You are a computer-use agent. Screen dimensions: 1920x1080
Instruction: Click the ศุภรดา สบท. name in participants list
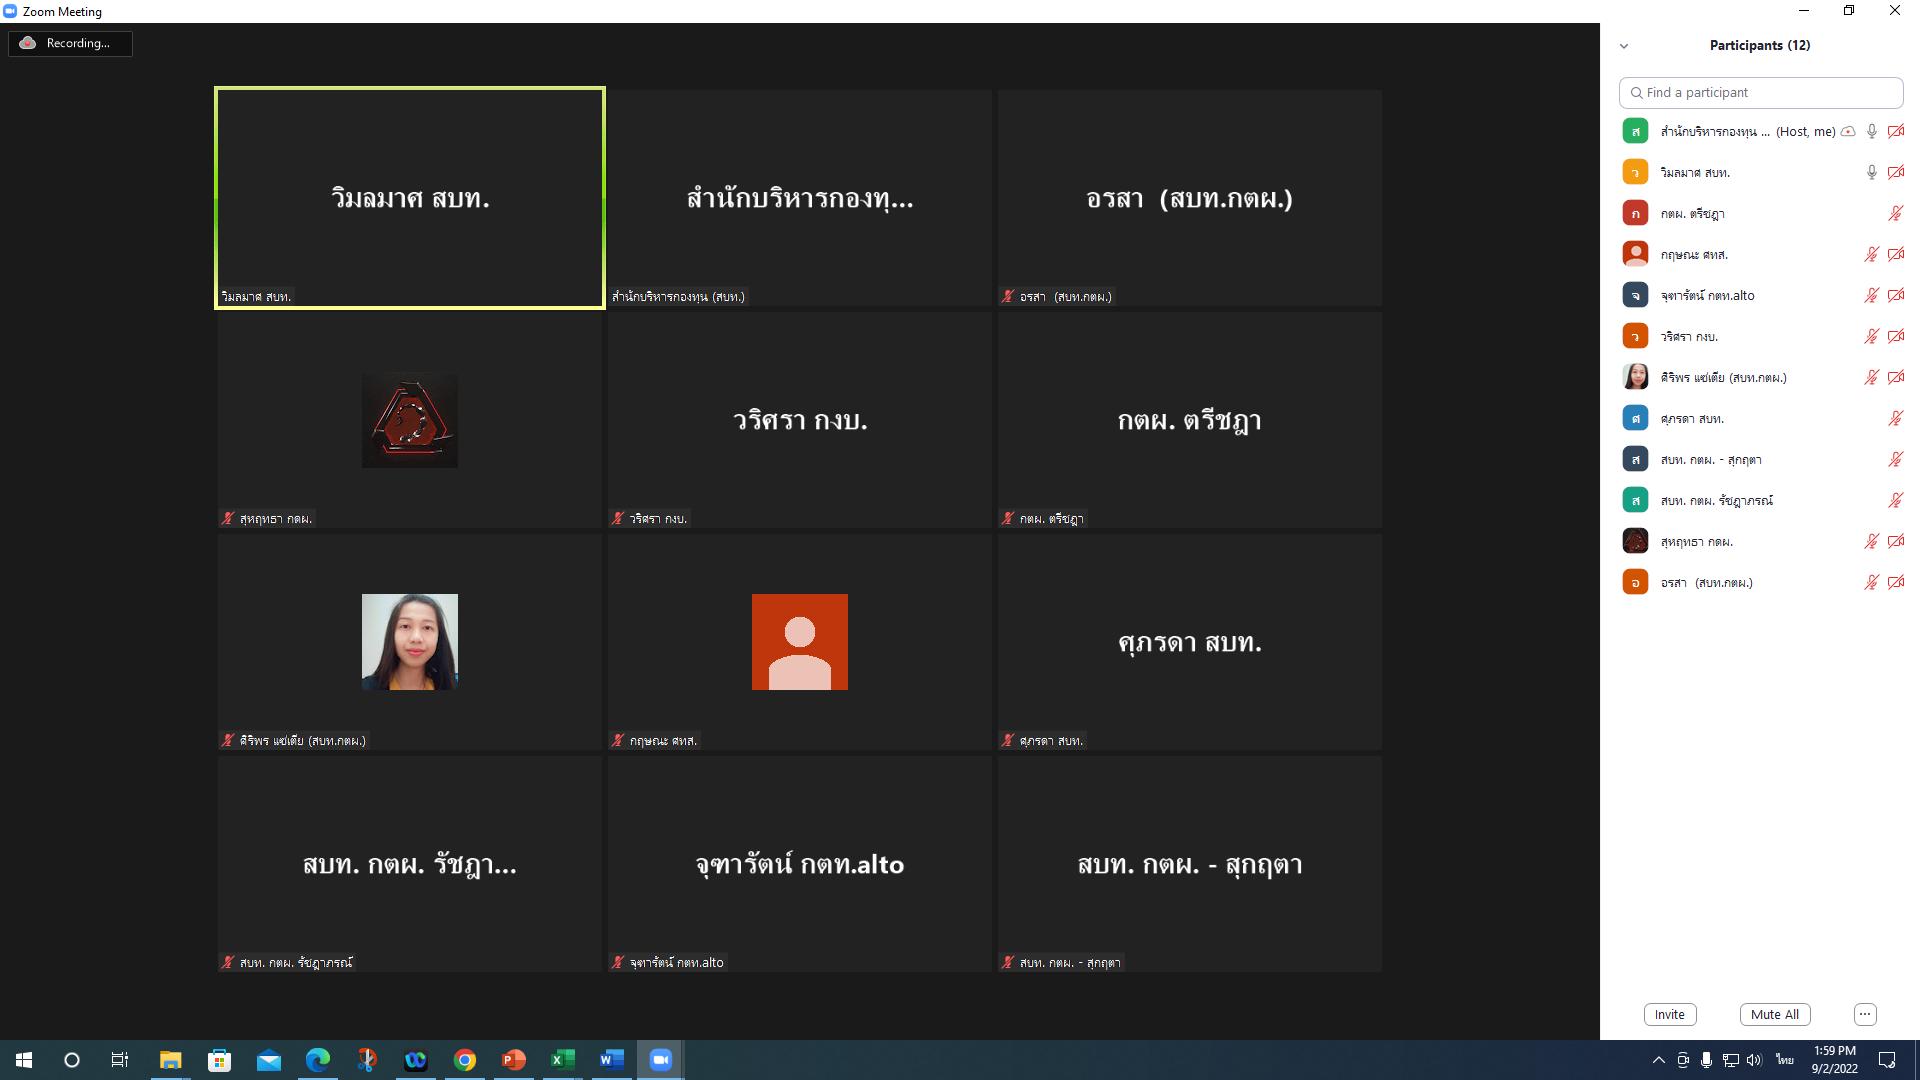(x=1692, y=419)
